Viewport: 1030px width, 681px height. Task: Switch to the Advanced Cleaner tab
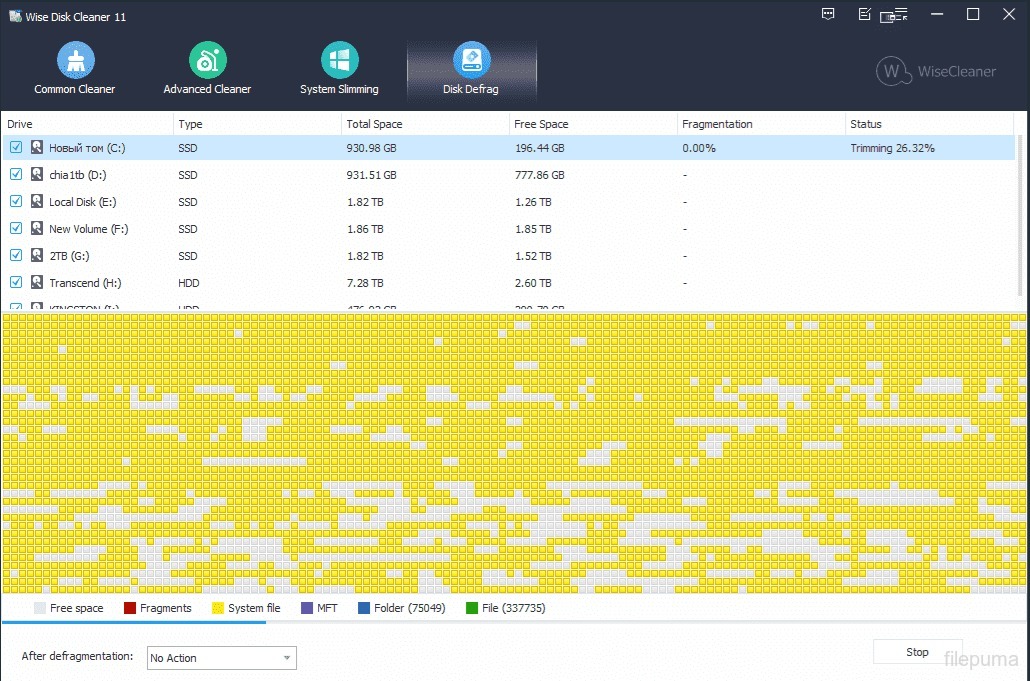207,70
